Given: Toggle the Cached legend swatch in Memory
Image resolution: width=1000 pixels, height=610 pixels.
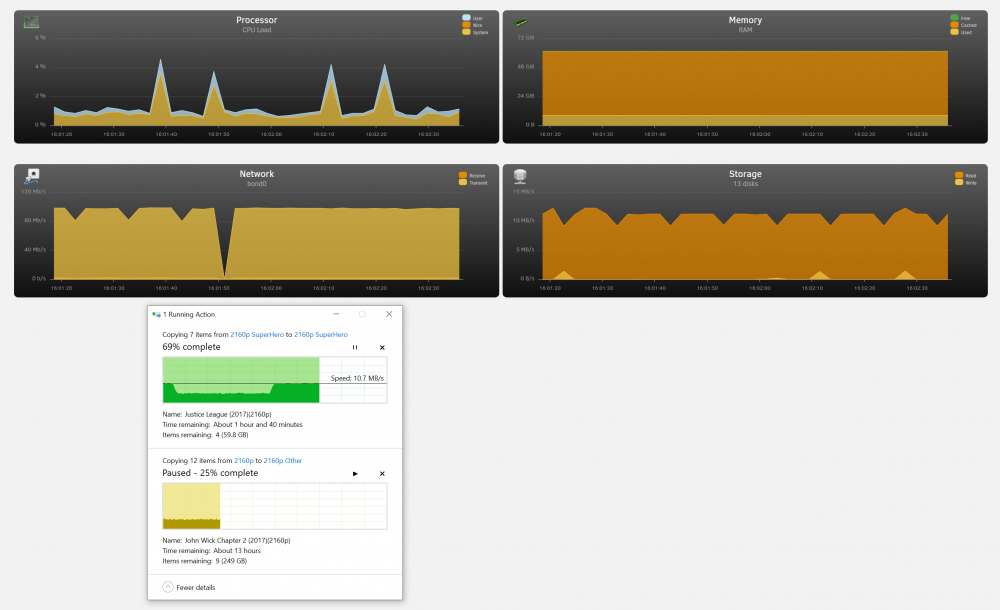Looking at the screenshot, I should tap(955, 25).
